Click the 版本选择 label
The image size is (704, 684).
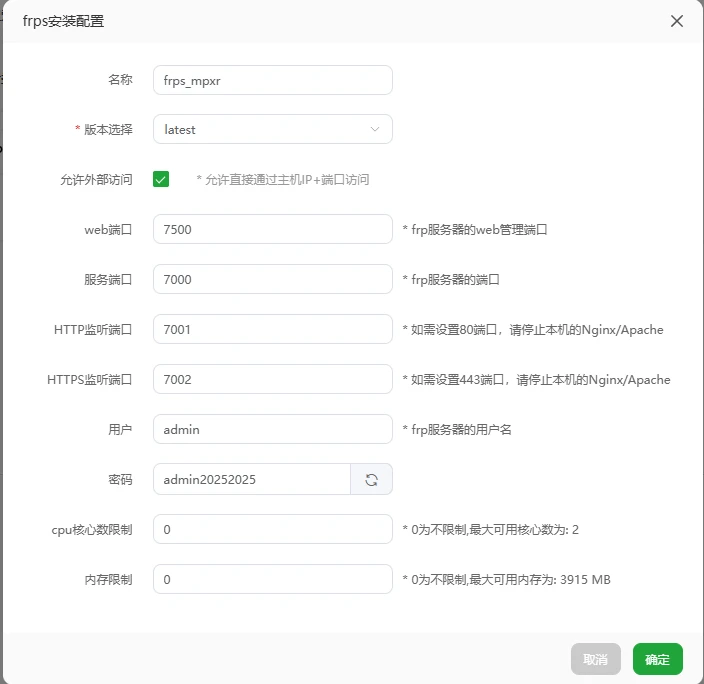(108, 129)
